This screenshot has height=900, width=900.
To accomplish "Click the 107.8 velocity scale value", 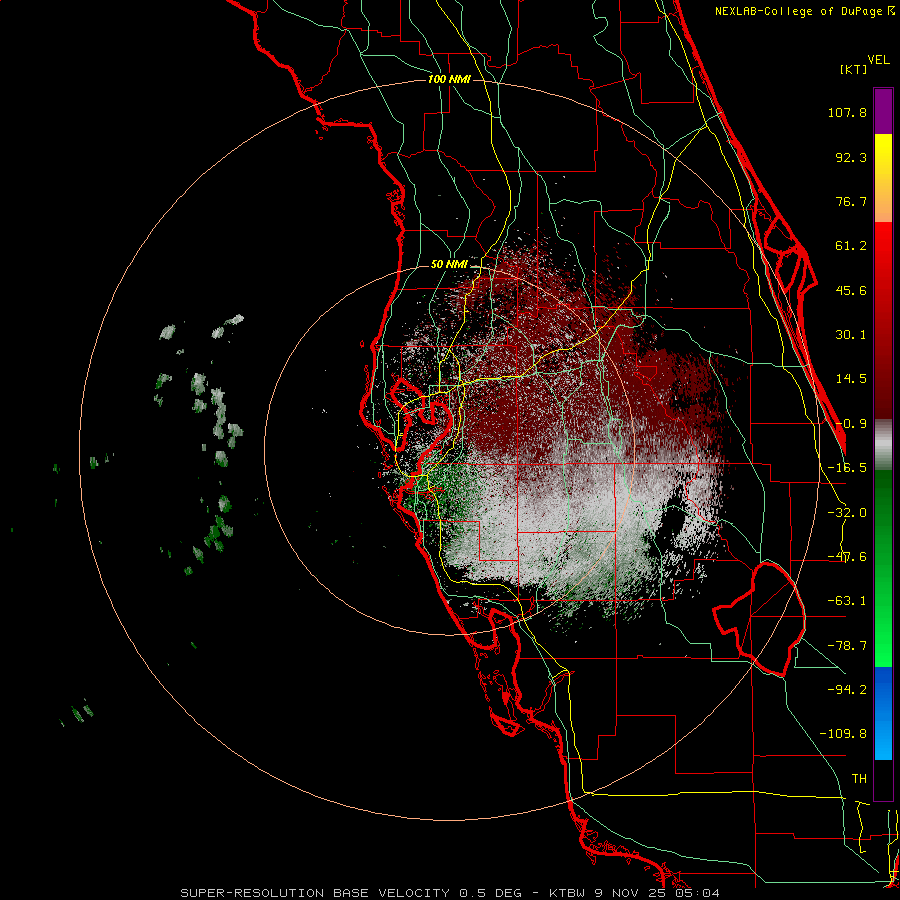I will coord(847,112).
